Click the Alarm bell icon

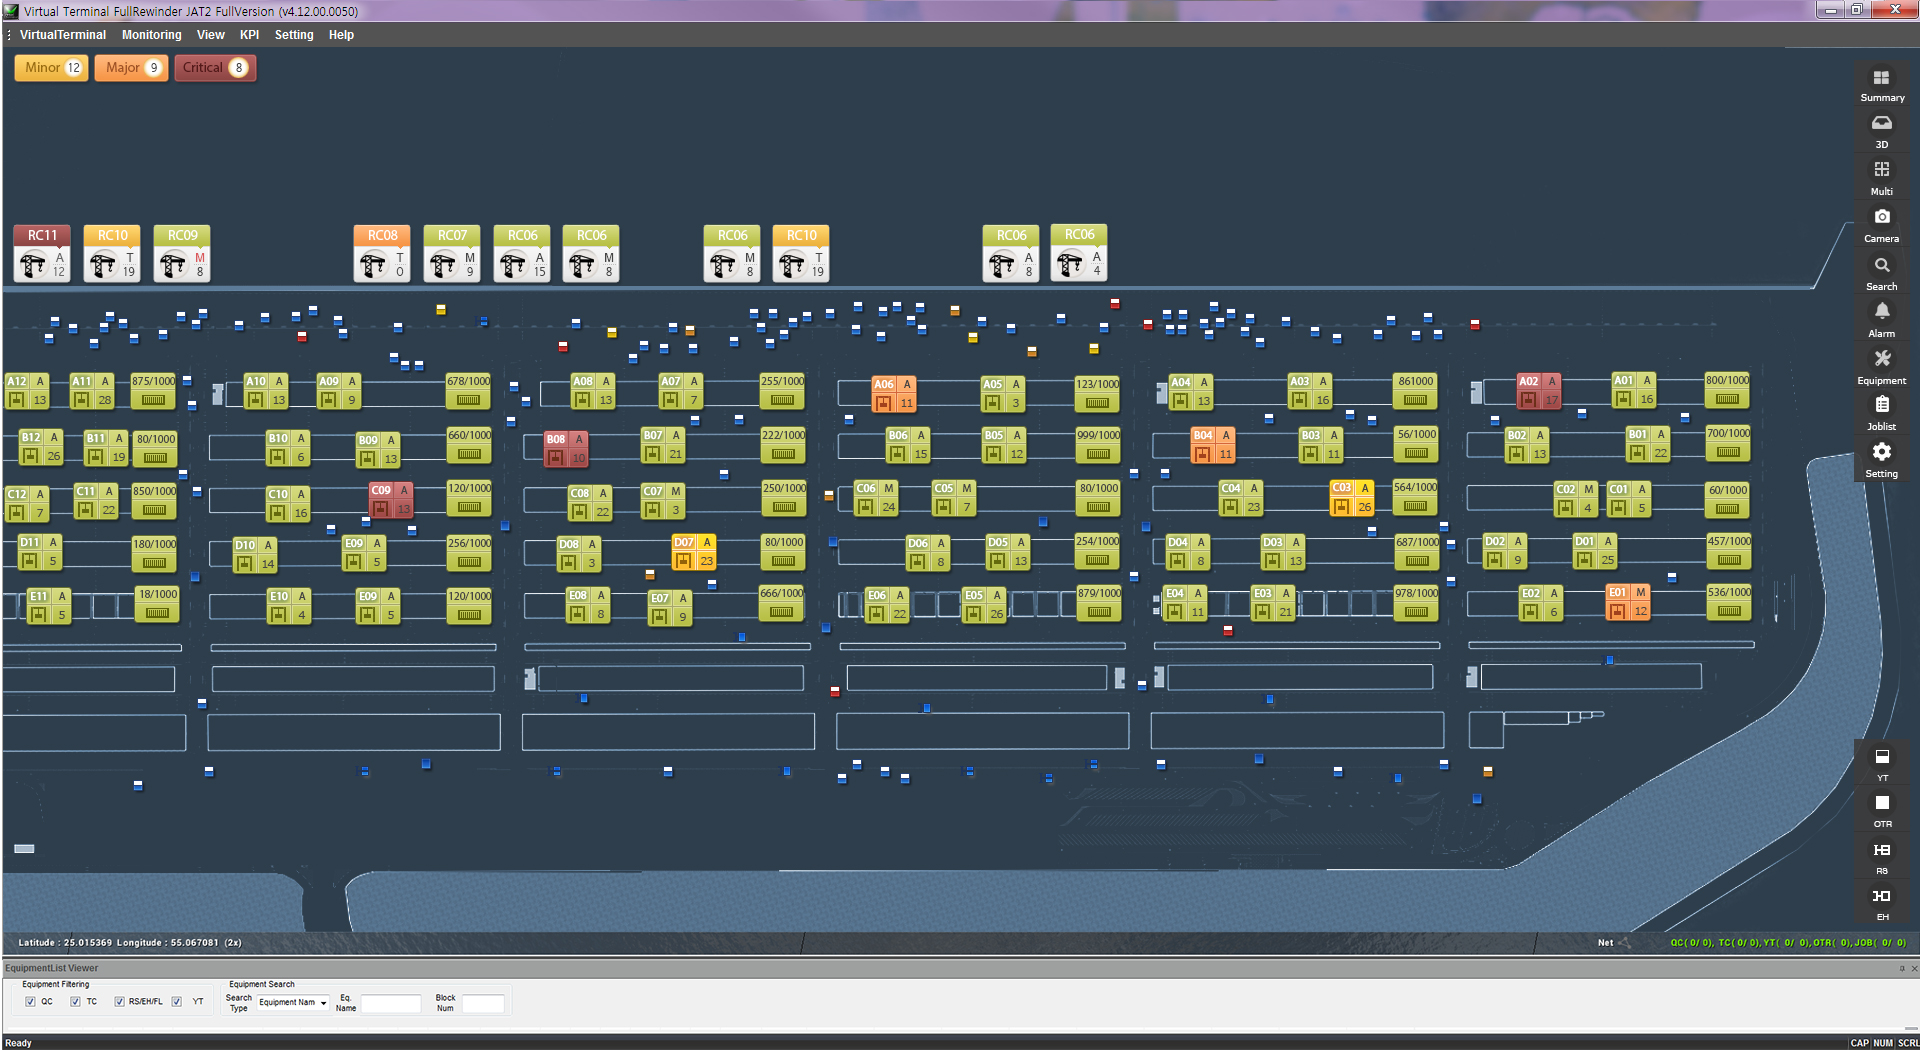pos(1881,313)
